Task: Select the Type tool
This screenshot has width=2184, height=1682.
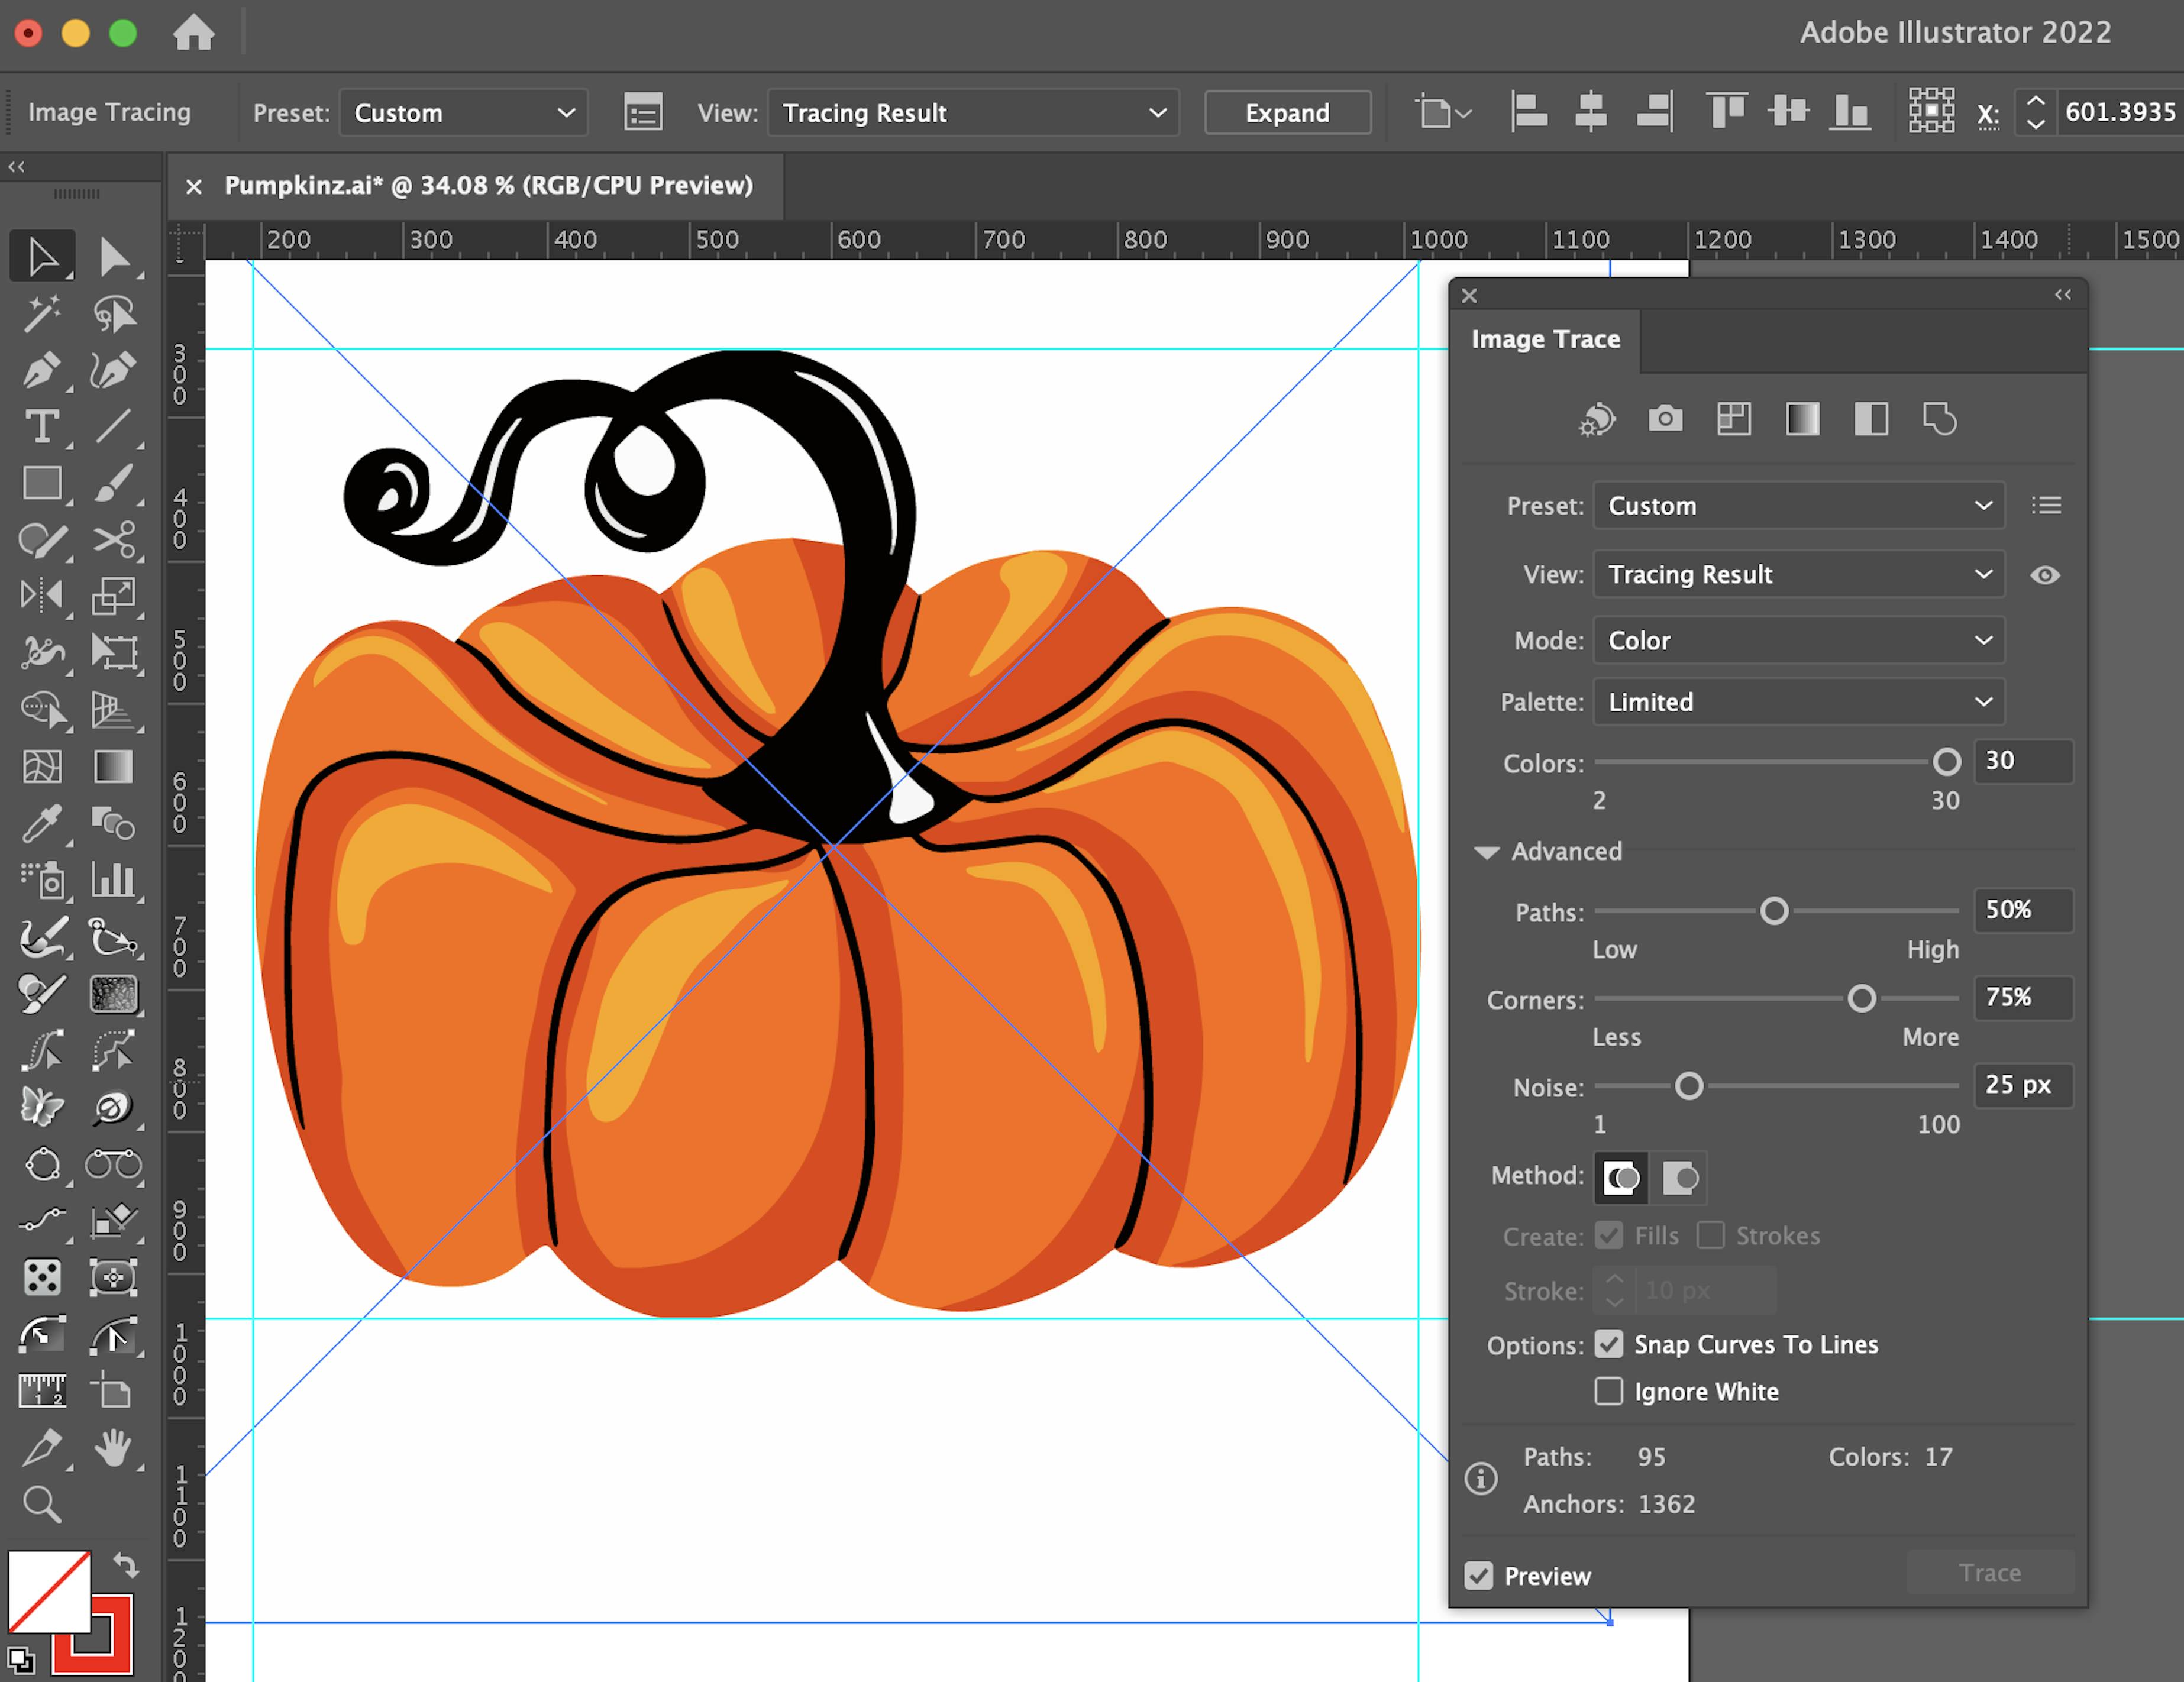Action: [42, 427]
